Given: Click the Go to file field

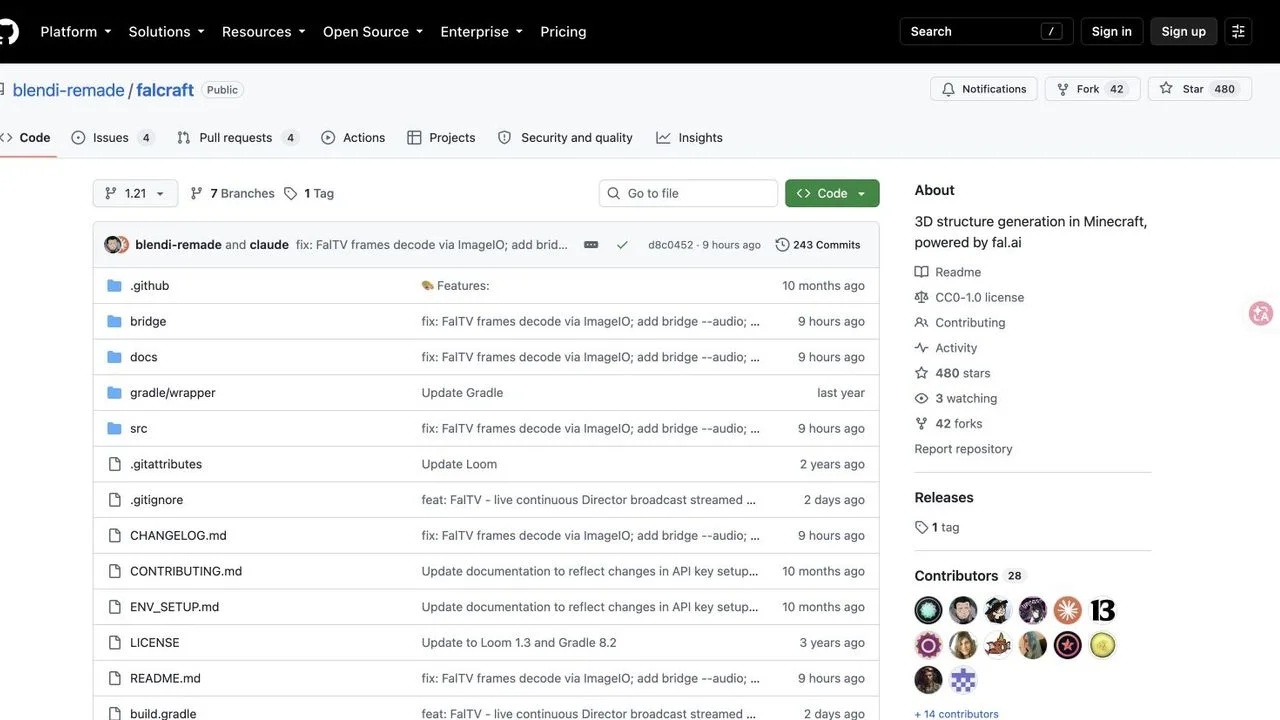Looking at the screenshot, I should point(688,194).
